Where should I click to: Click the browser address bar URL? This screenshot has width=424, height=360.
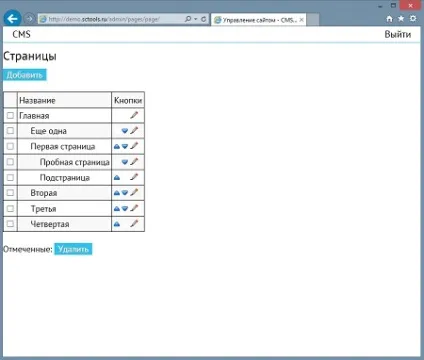[104, 19]
